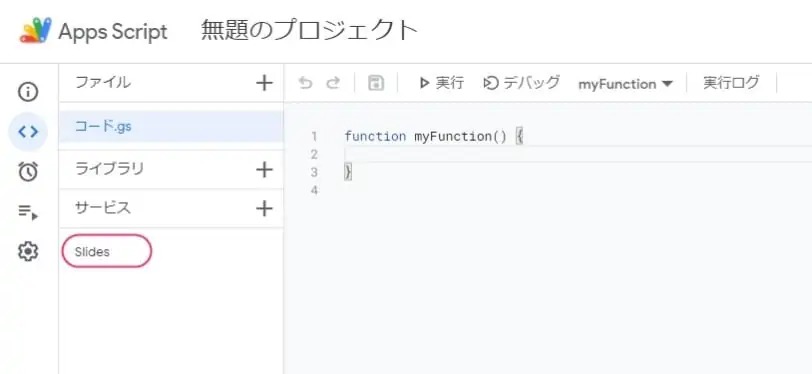
Task: Open the Overview info icon in sidebar
Action: click(x=28, y=92)
